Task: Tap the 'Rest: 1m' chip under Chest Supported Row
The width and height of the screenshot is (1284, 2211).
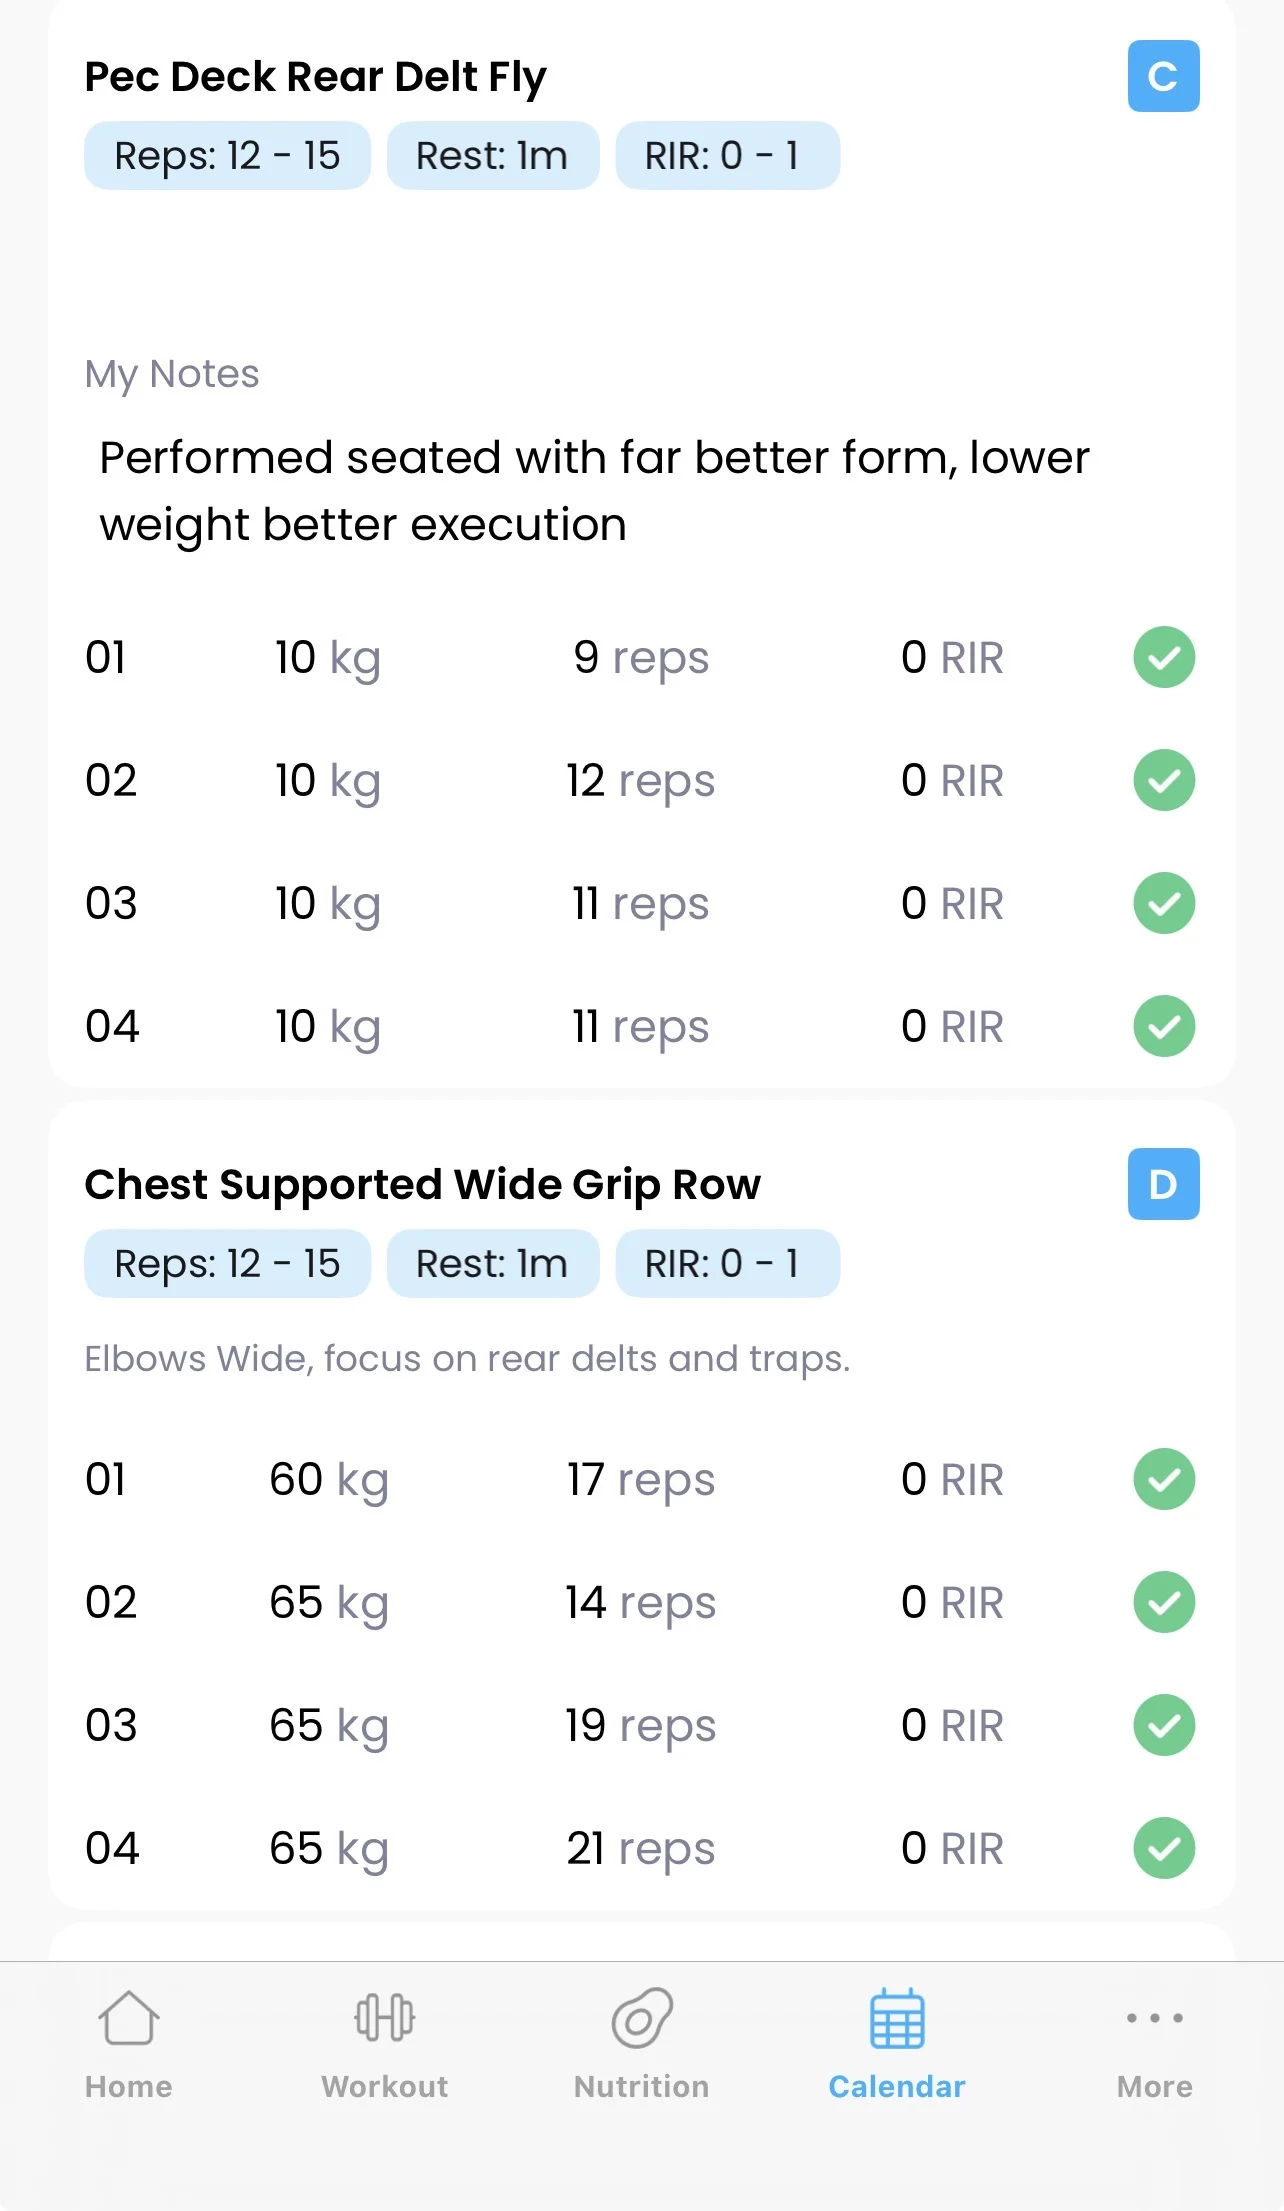Action: (x=492, y=1264)
